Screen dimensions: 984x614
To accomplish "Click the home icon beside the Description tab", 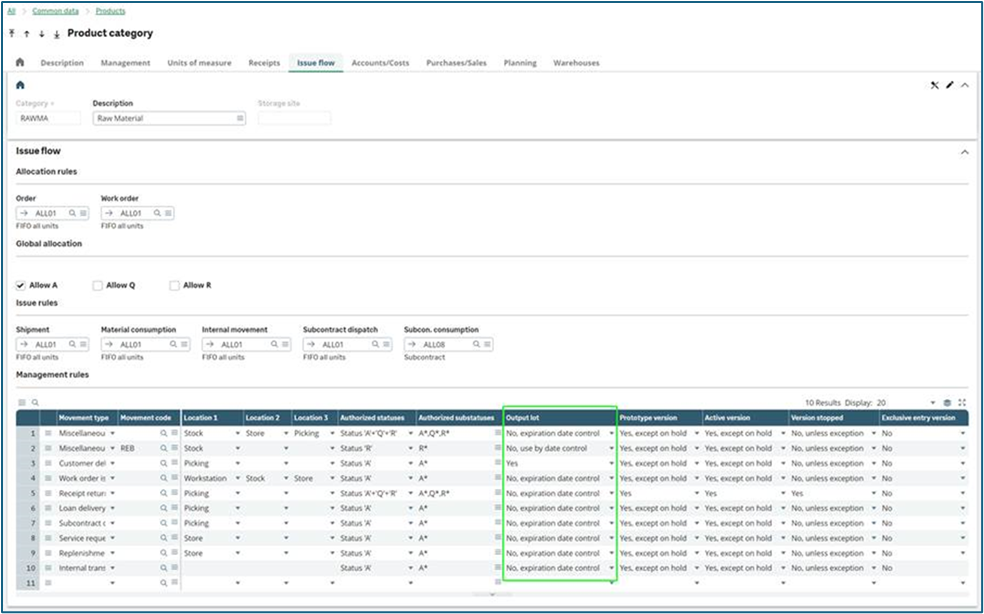I will pos(20,63).
